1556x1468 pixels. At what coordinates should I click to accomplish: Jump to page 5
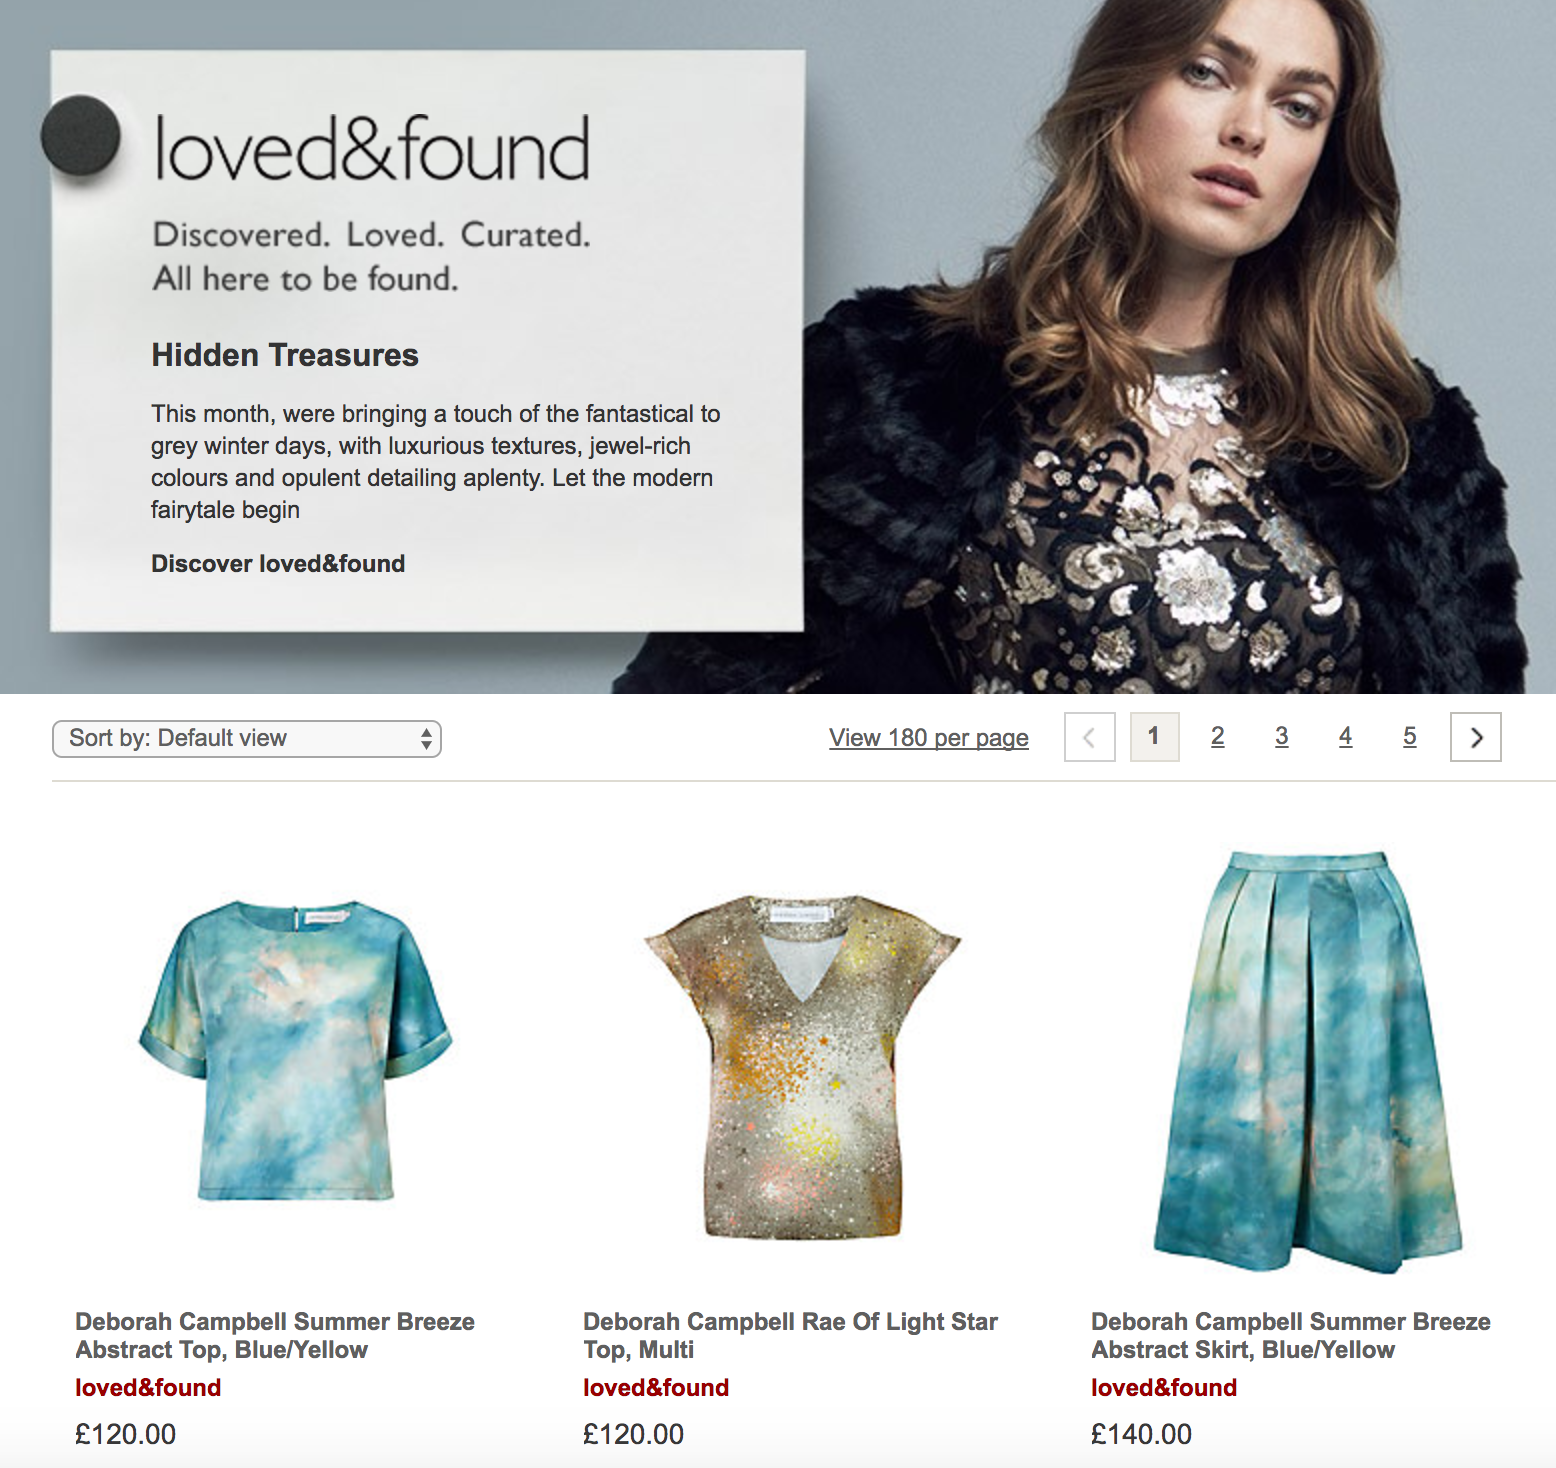tap(1409, 737)
